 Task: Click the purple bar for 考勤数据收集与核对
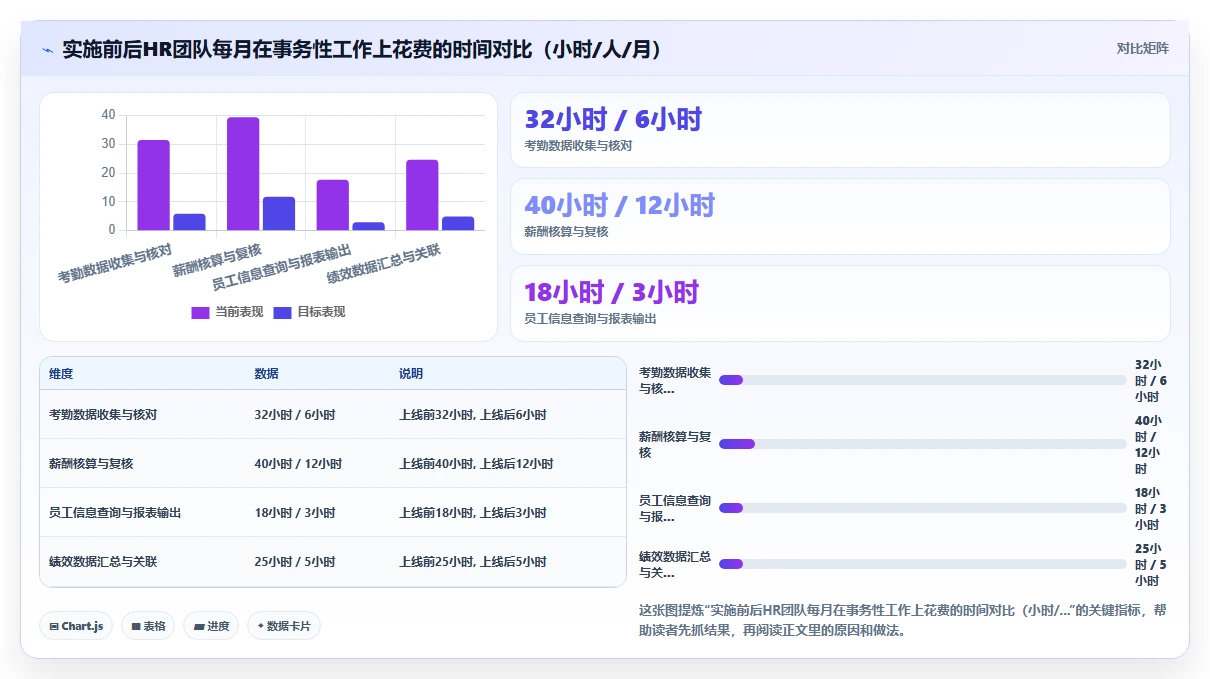pos(154,185)
